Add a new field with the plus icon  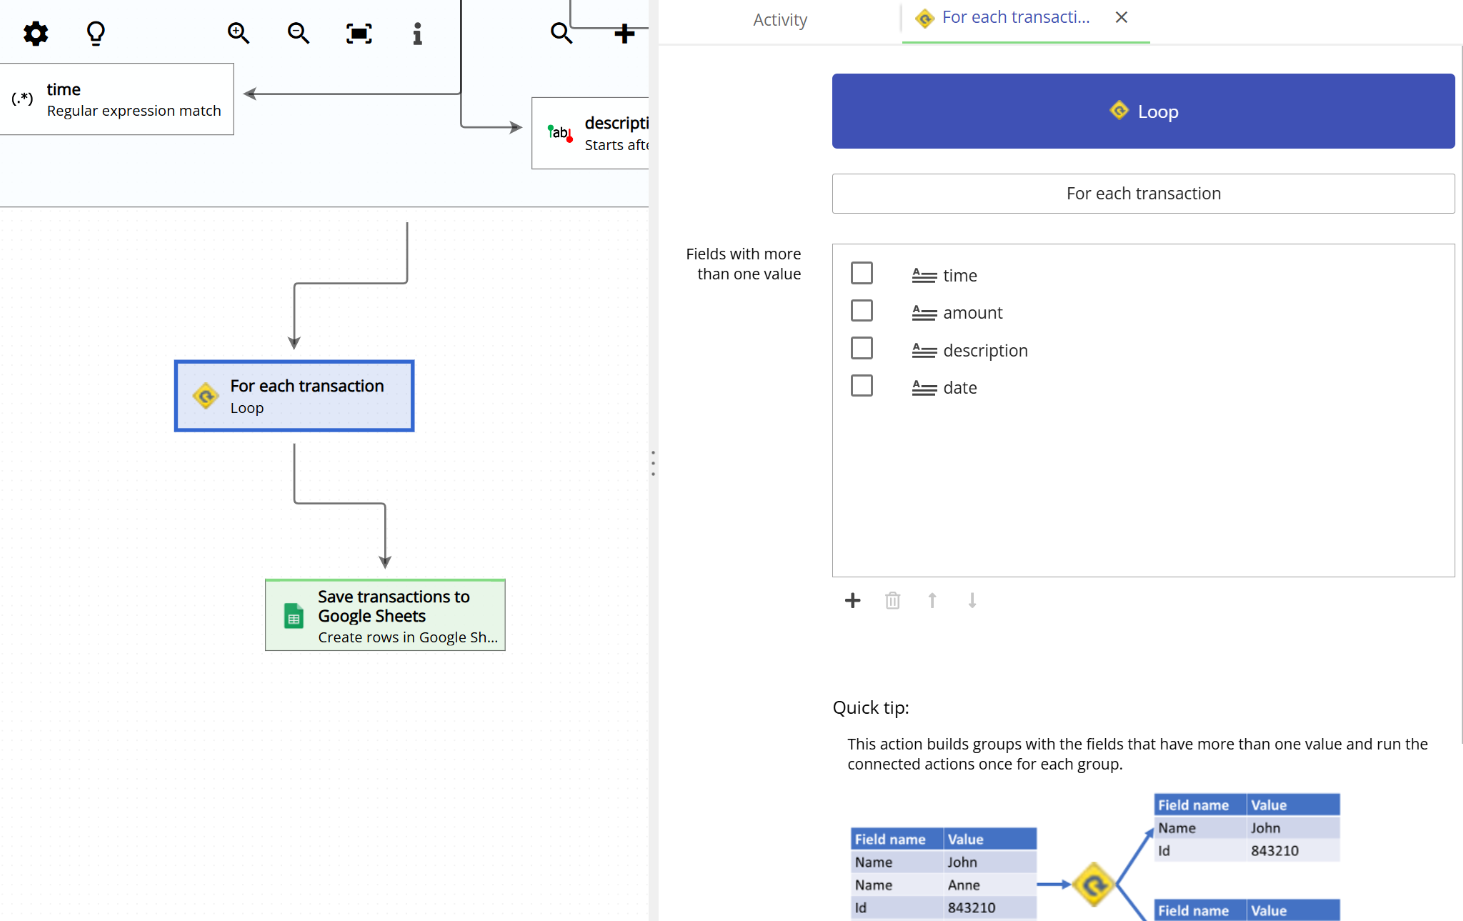852,600
